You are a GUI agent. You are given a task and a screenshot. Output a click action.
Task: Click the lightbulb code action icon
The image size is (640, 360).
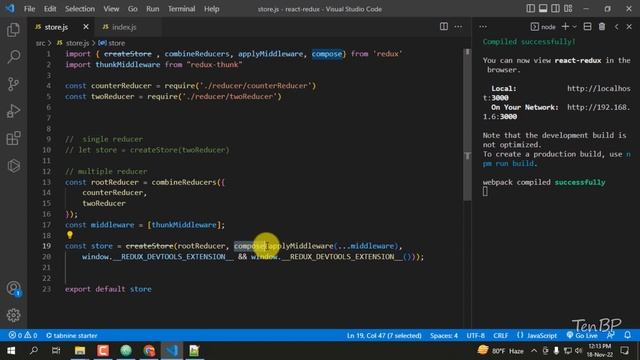pos(70,235)
